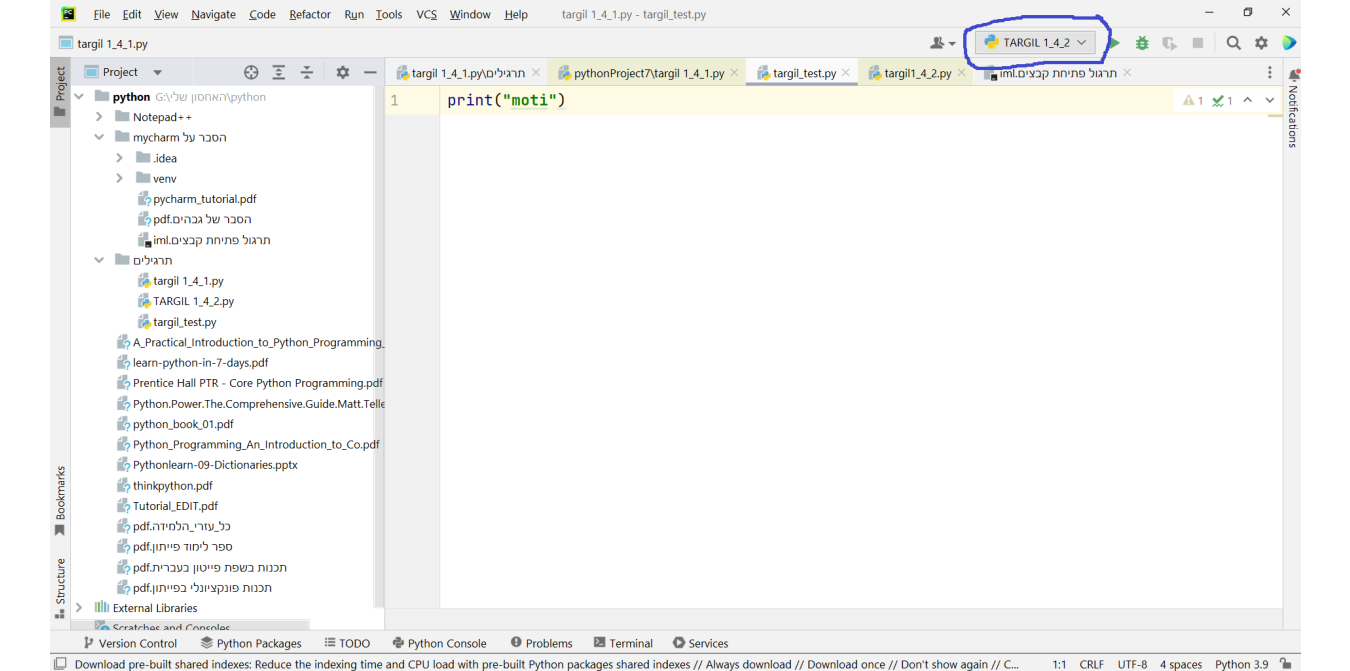
Task: Click the download shared indexes status message
Action: click(546, 664)
